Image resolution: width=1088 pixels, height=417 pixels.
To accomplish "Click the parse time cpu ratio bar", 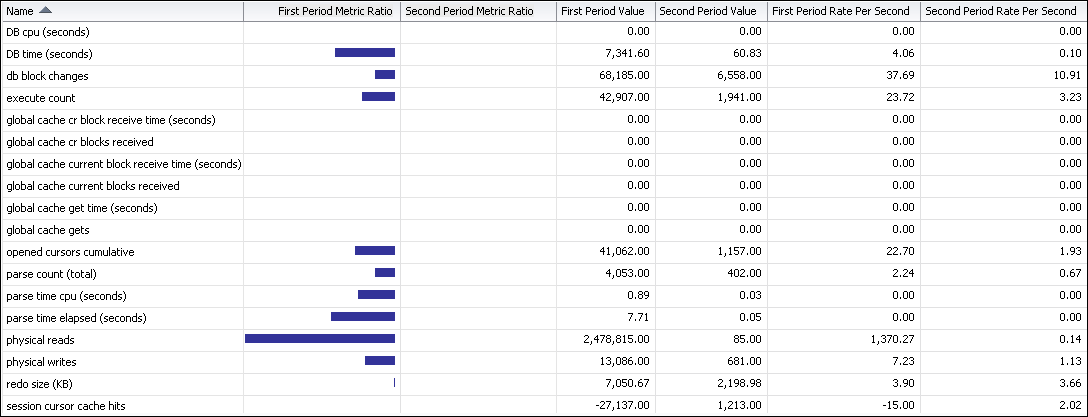I will pos(377,295).
